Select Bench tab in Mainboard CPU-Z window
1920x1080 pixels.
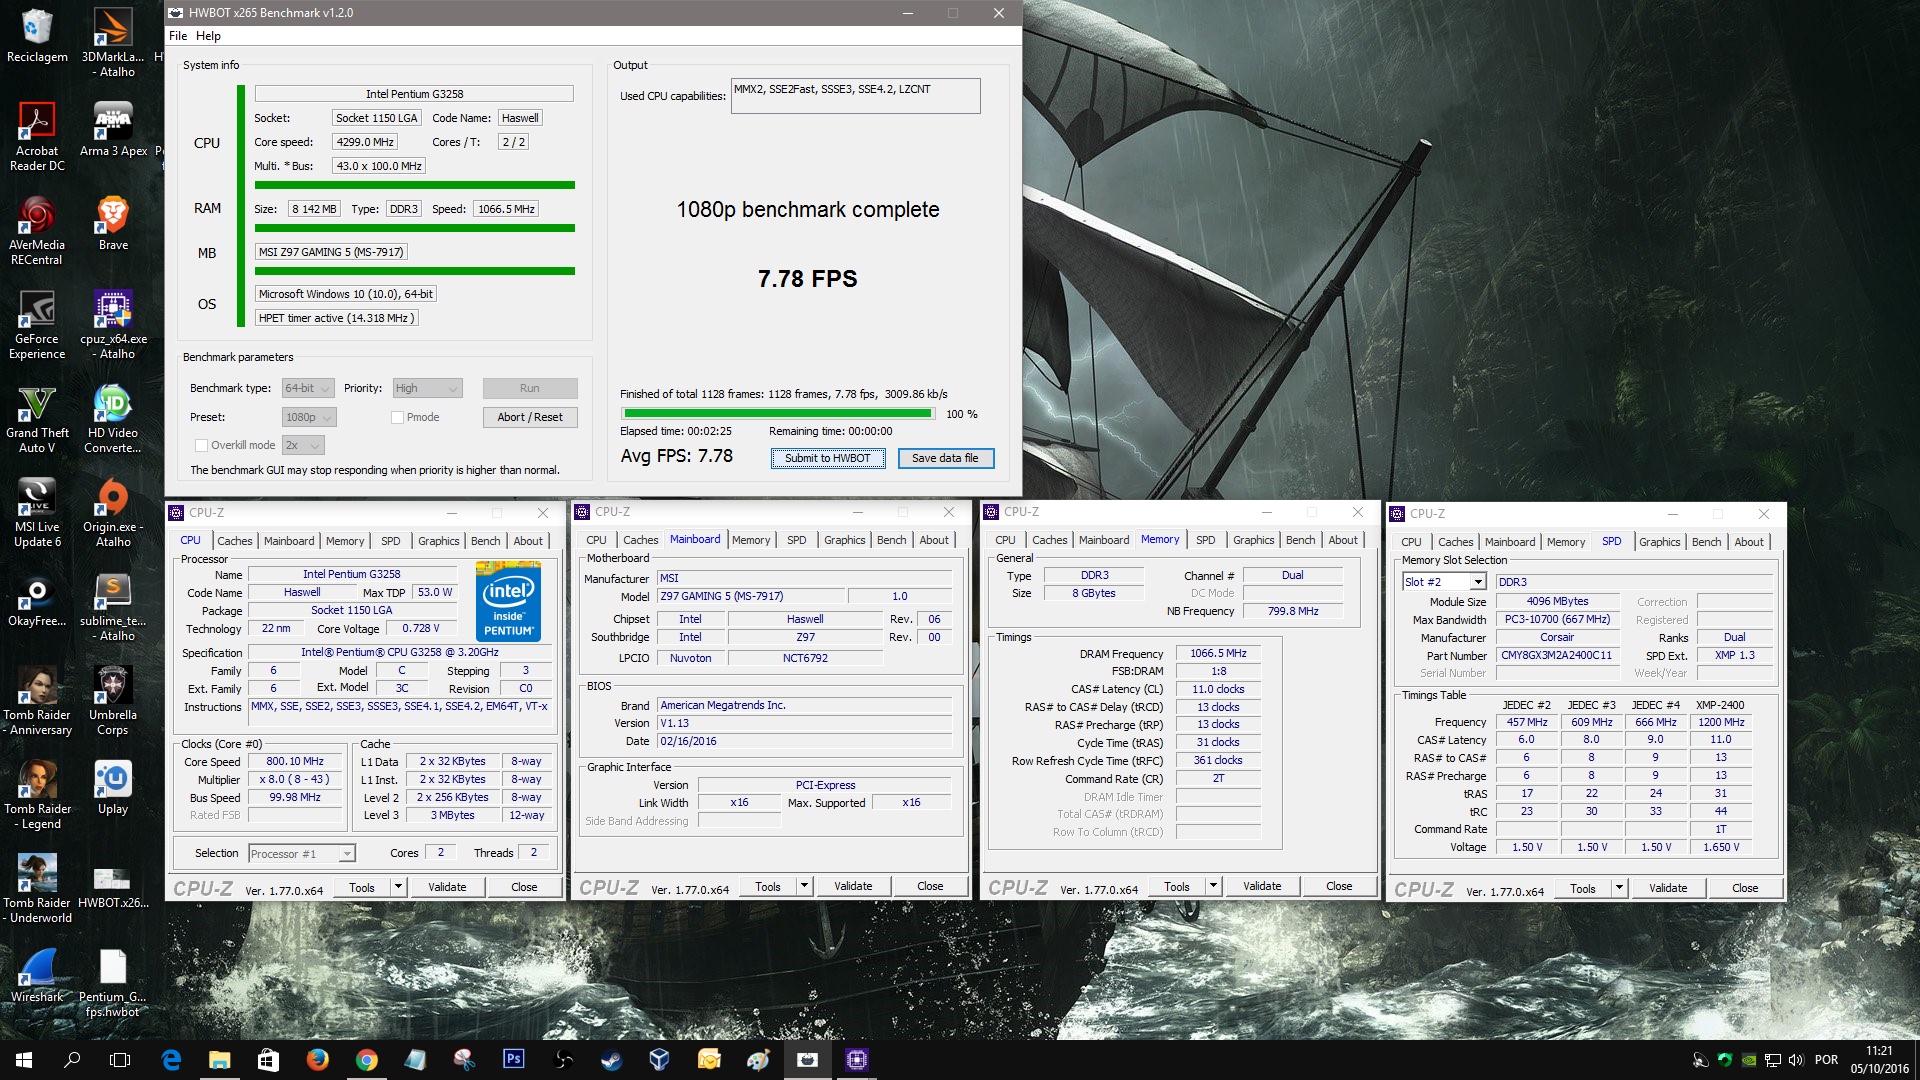tap(891, 540)
